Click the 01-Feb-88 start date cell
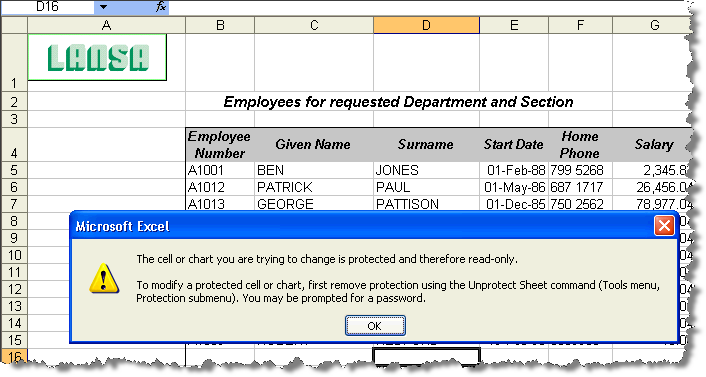This screenshot has height=377, width=706. (x=514, y=170)
